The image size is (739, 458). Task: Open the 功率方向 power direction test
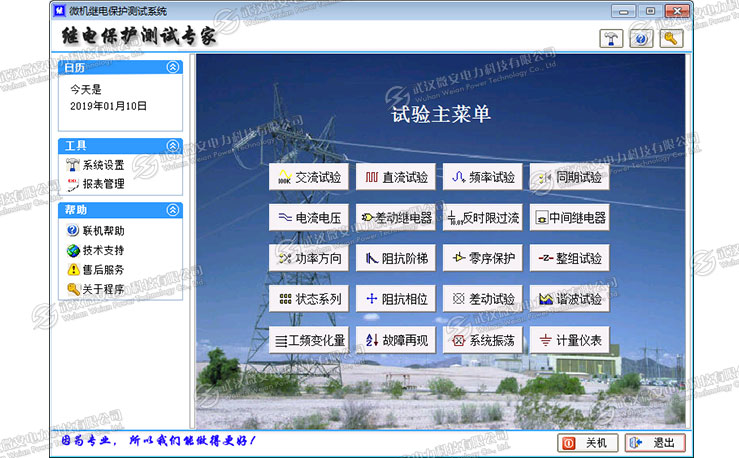click(x=309, y=258)
